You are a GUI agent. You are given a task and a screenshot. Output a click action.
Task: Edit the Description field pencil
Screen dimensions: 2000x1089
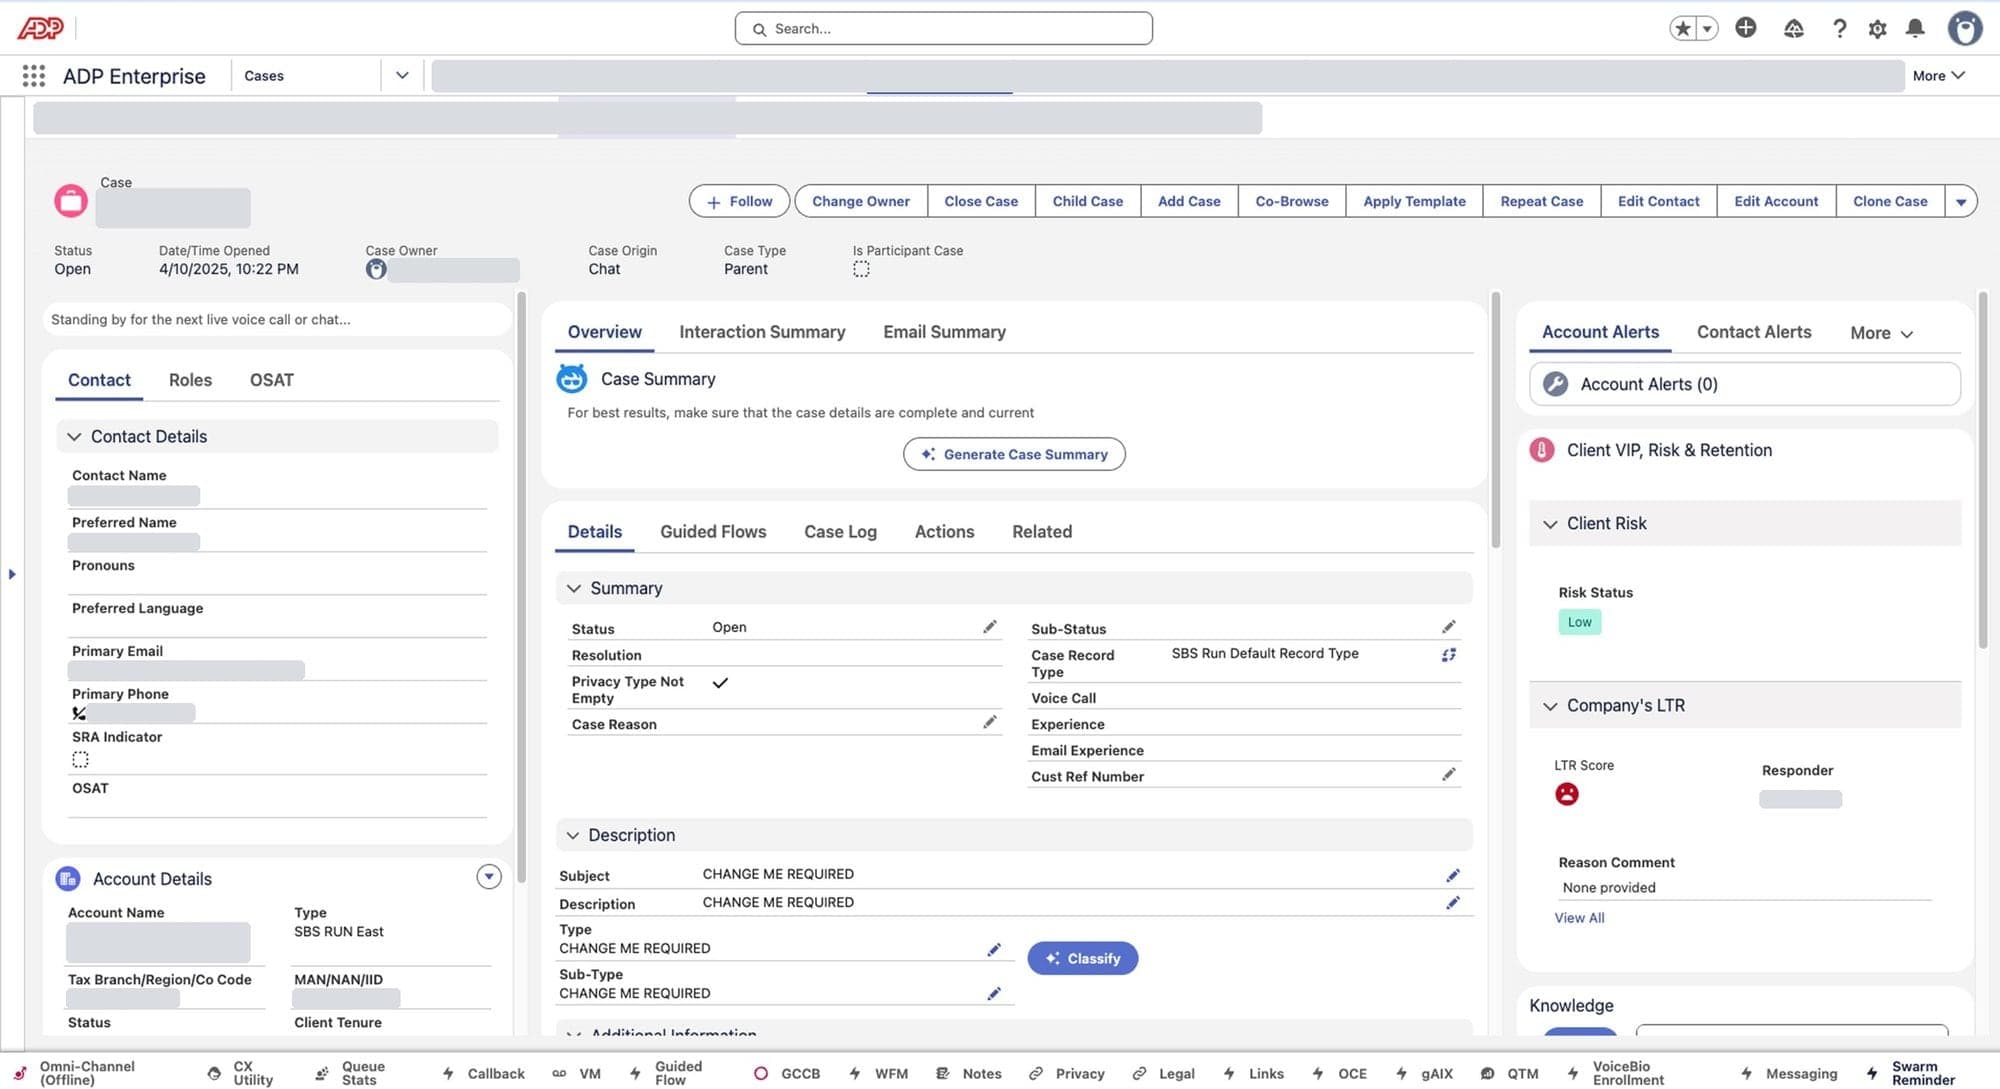(1453, 903)
